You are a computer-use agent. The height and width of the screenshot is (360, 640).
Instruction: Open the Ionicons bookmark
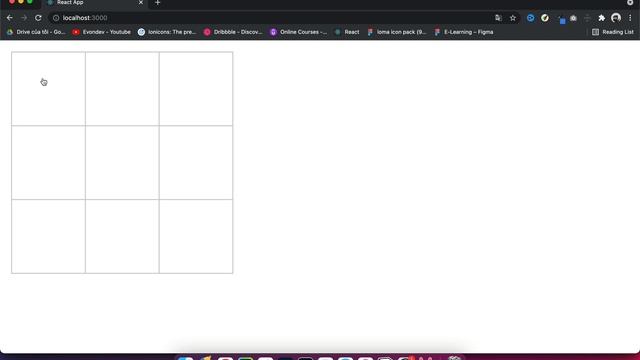pos(167,32)
